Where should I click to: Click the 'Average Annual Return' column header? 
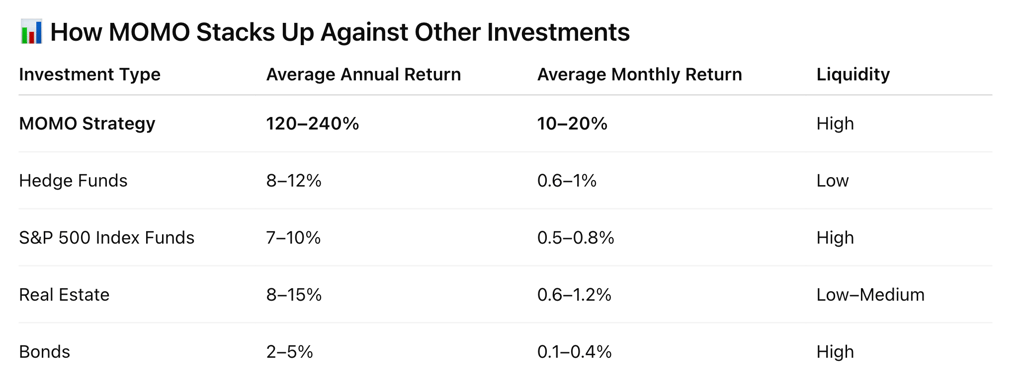(x=363, y=74)
